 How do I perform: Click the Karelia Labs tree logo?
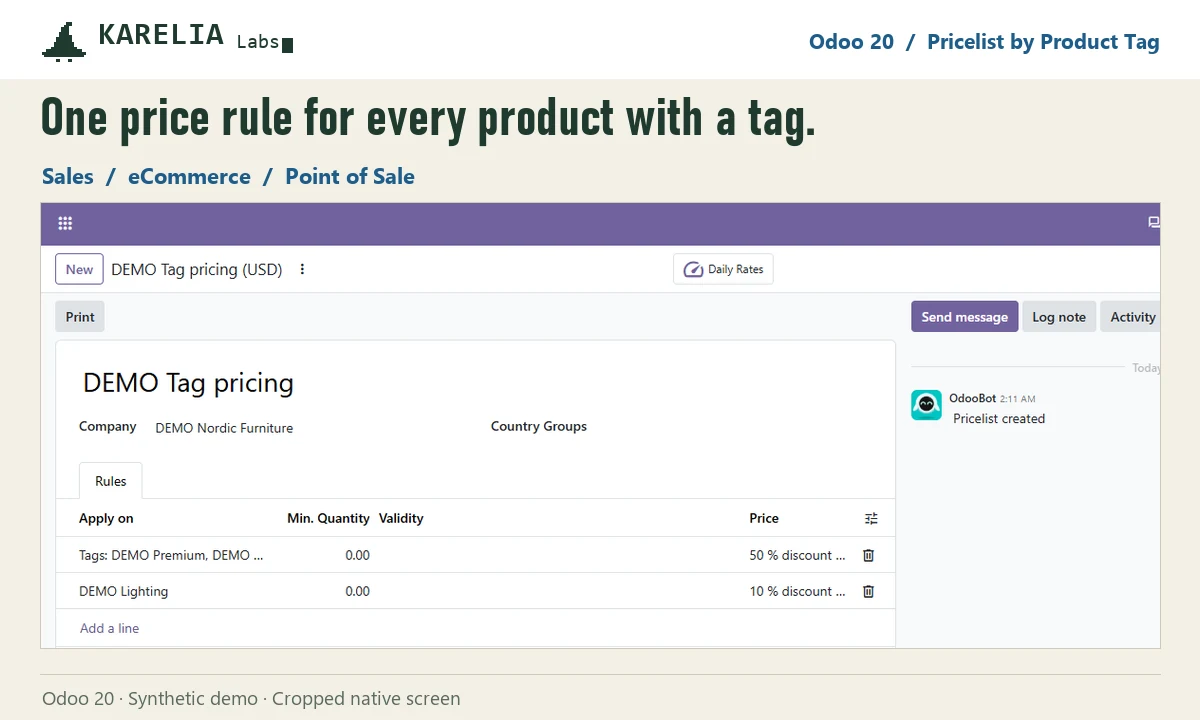pos(64,42)
